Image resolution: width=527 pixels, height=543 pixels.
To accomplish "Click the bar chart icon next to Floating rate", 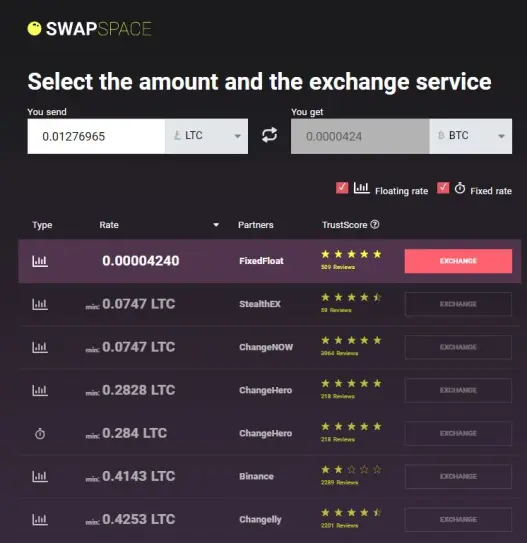I will [361, 188].
